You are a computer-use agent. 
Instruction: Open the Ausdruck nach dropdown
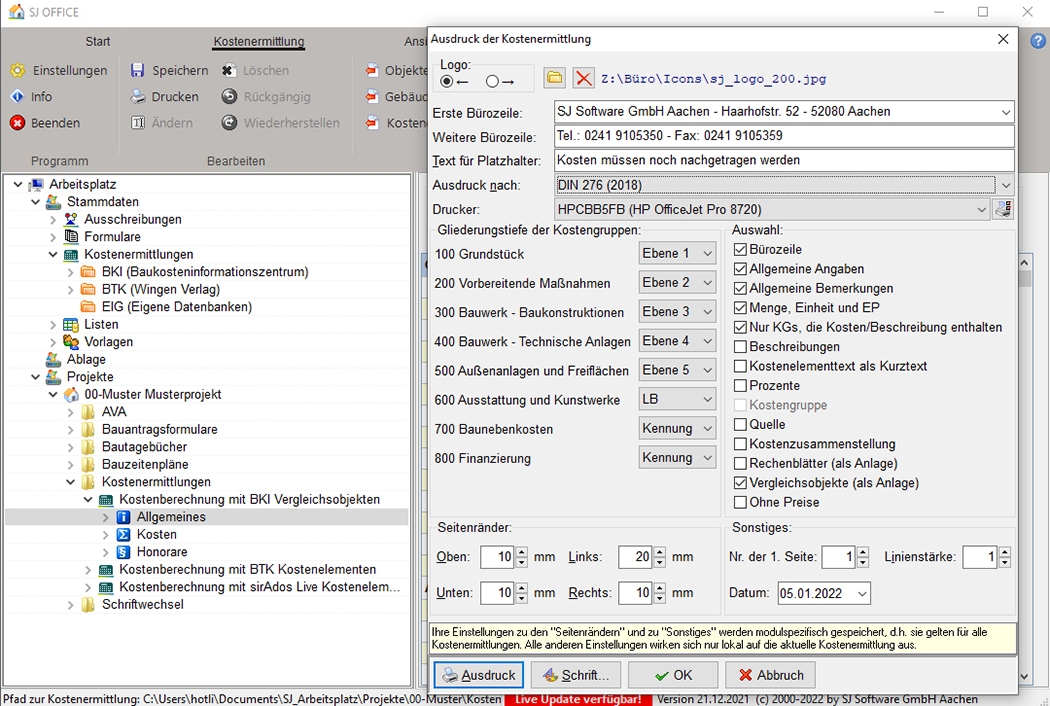(x=1006, y=185)
